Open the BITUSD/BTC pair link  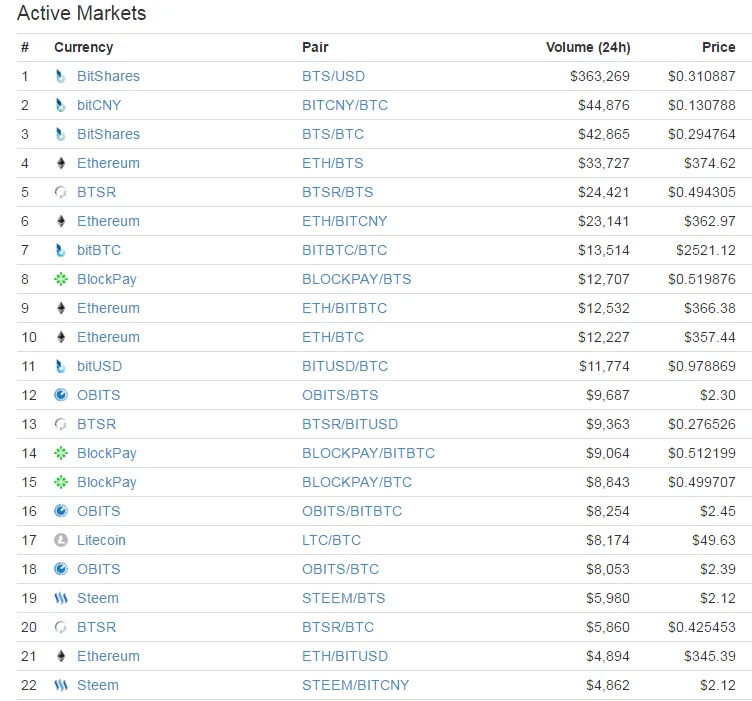[x=345, y=366]
